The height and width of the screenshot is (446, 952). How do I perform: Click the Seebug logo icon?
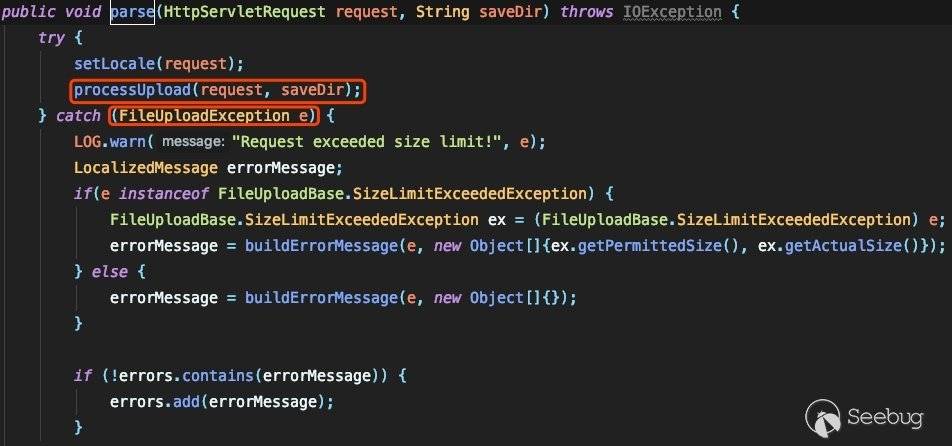click(823, 416)
